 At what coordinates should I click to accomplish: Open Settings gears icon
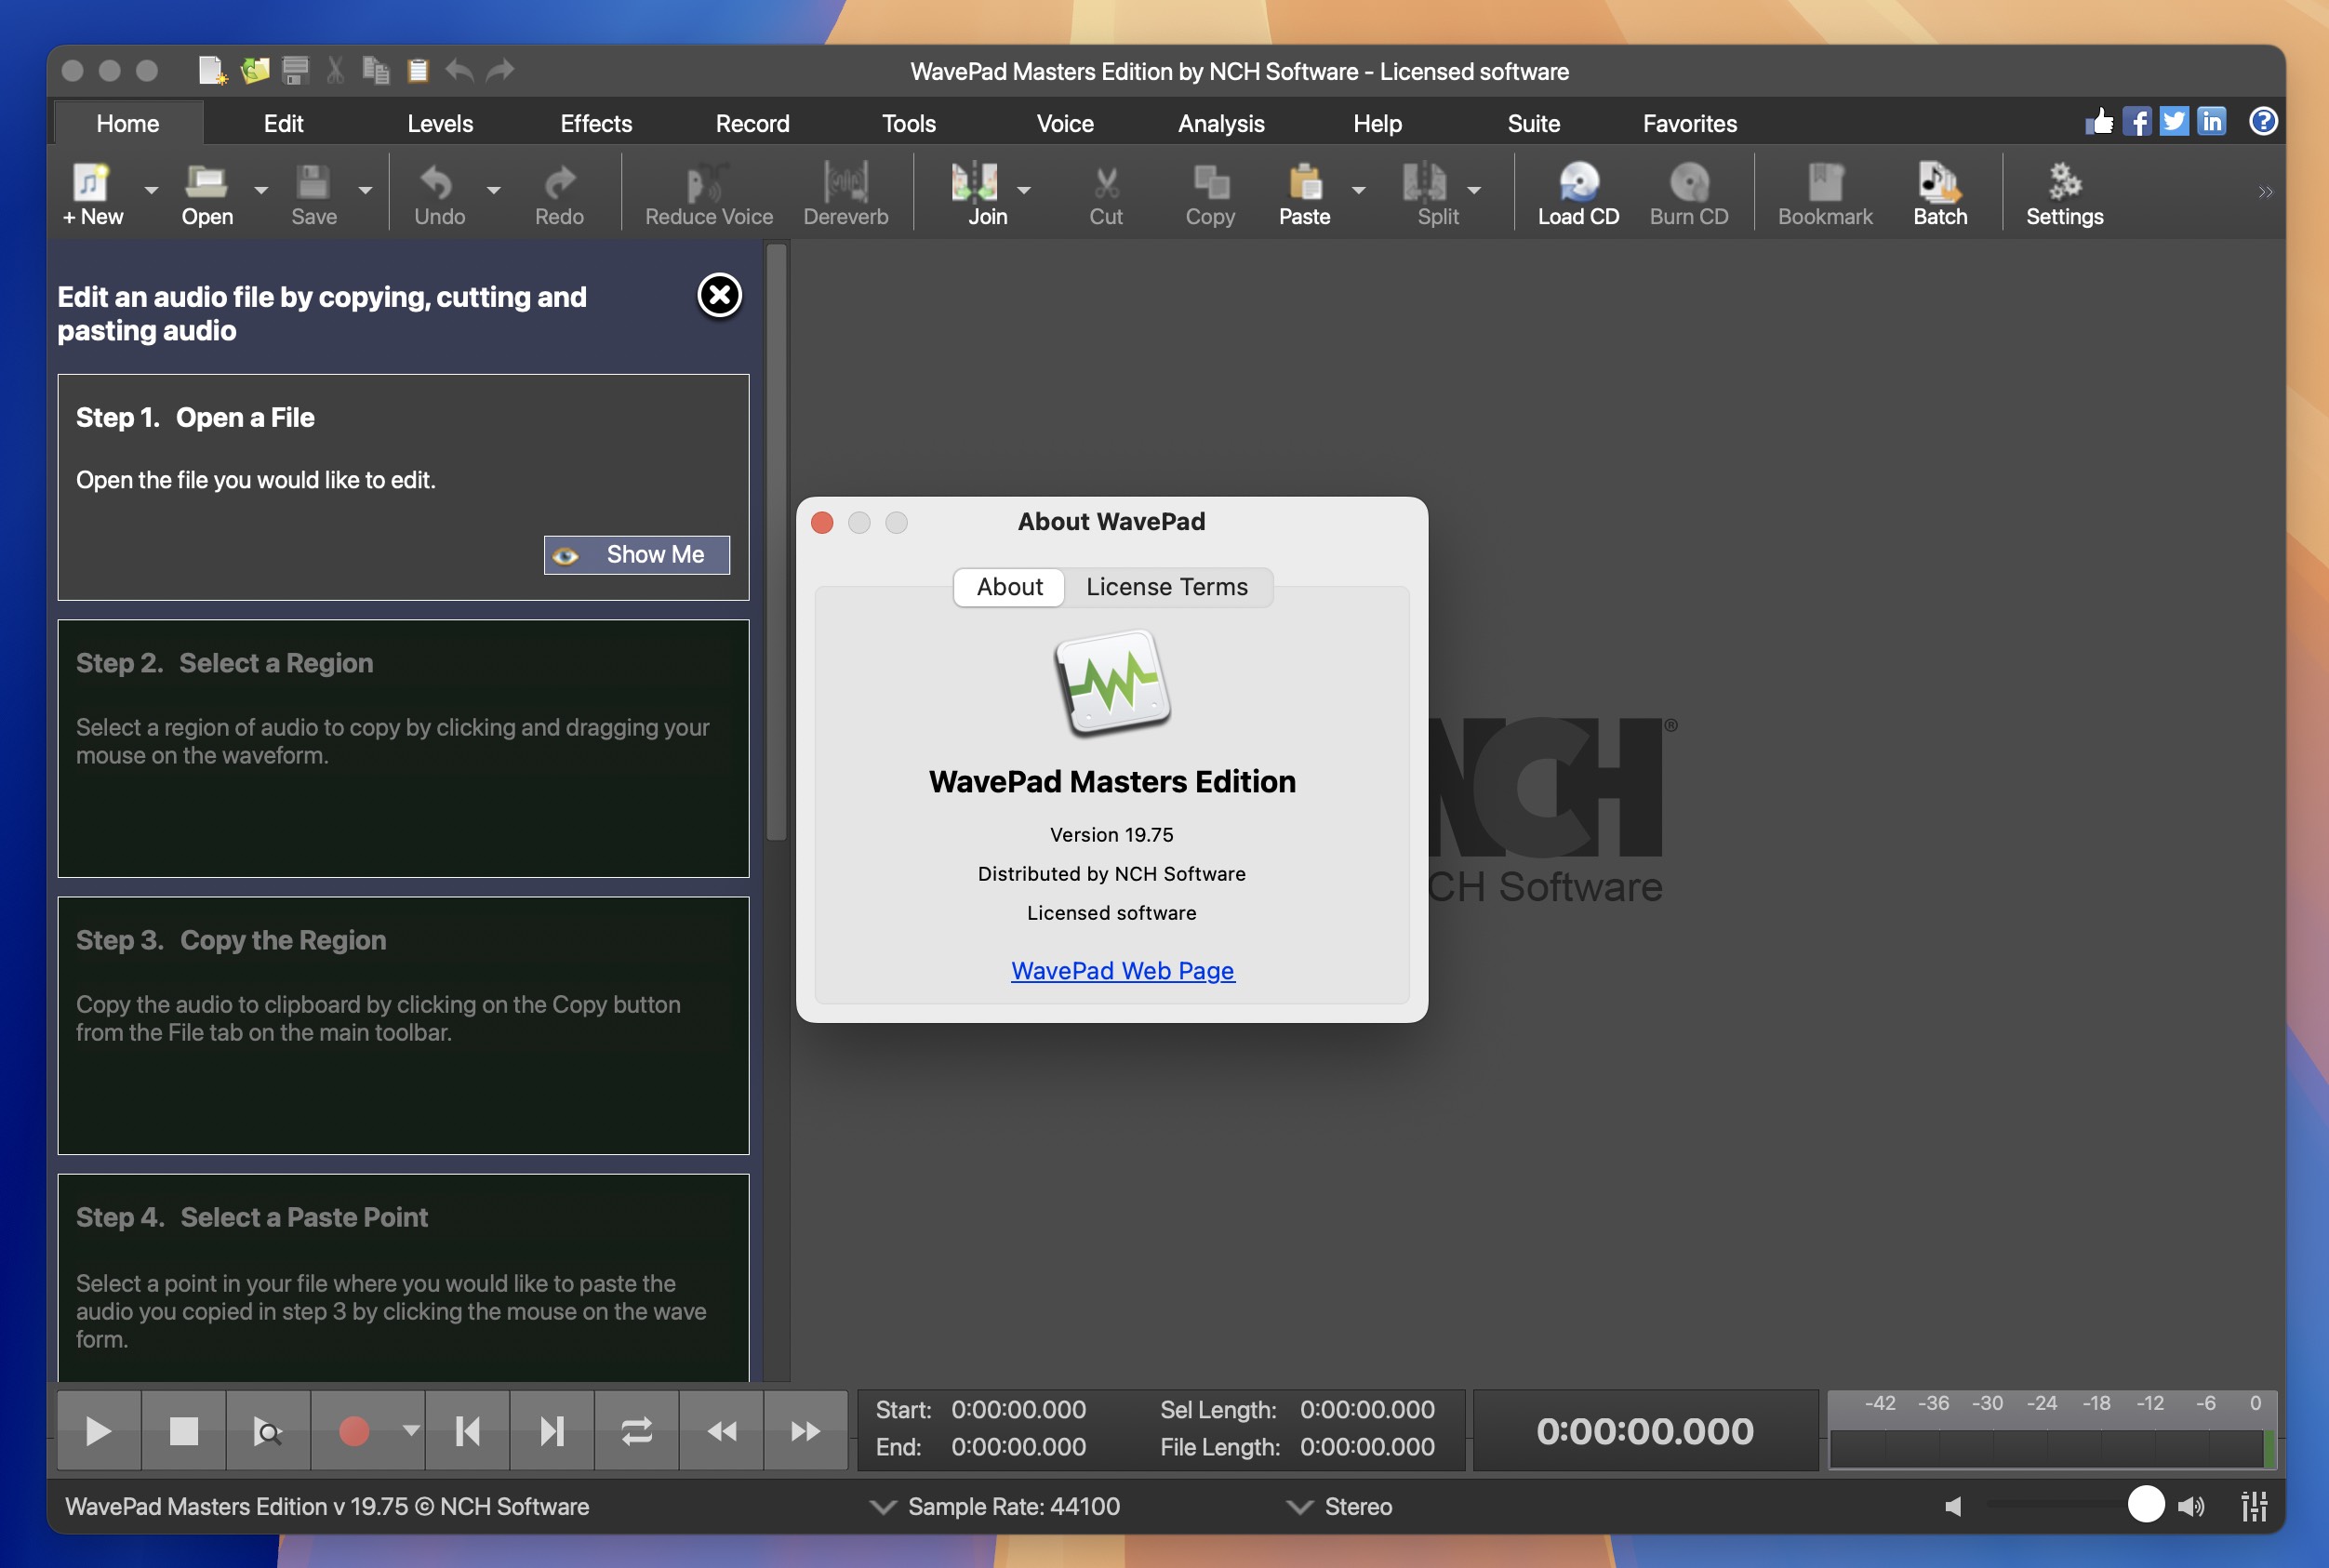[2064, 194]
